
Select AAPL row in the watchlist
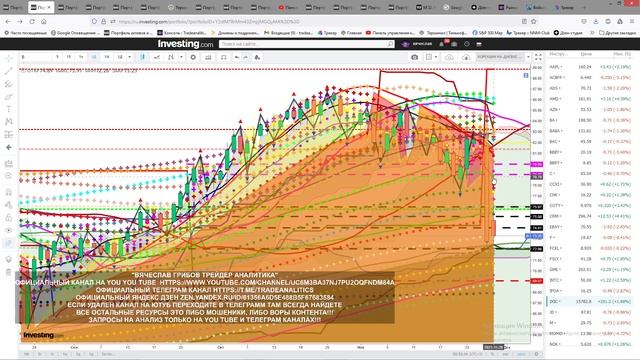coord(590,67)
